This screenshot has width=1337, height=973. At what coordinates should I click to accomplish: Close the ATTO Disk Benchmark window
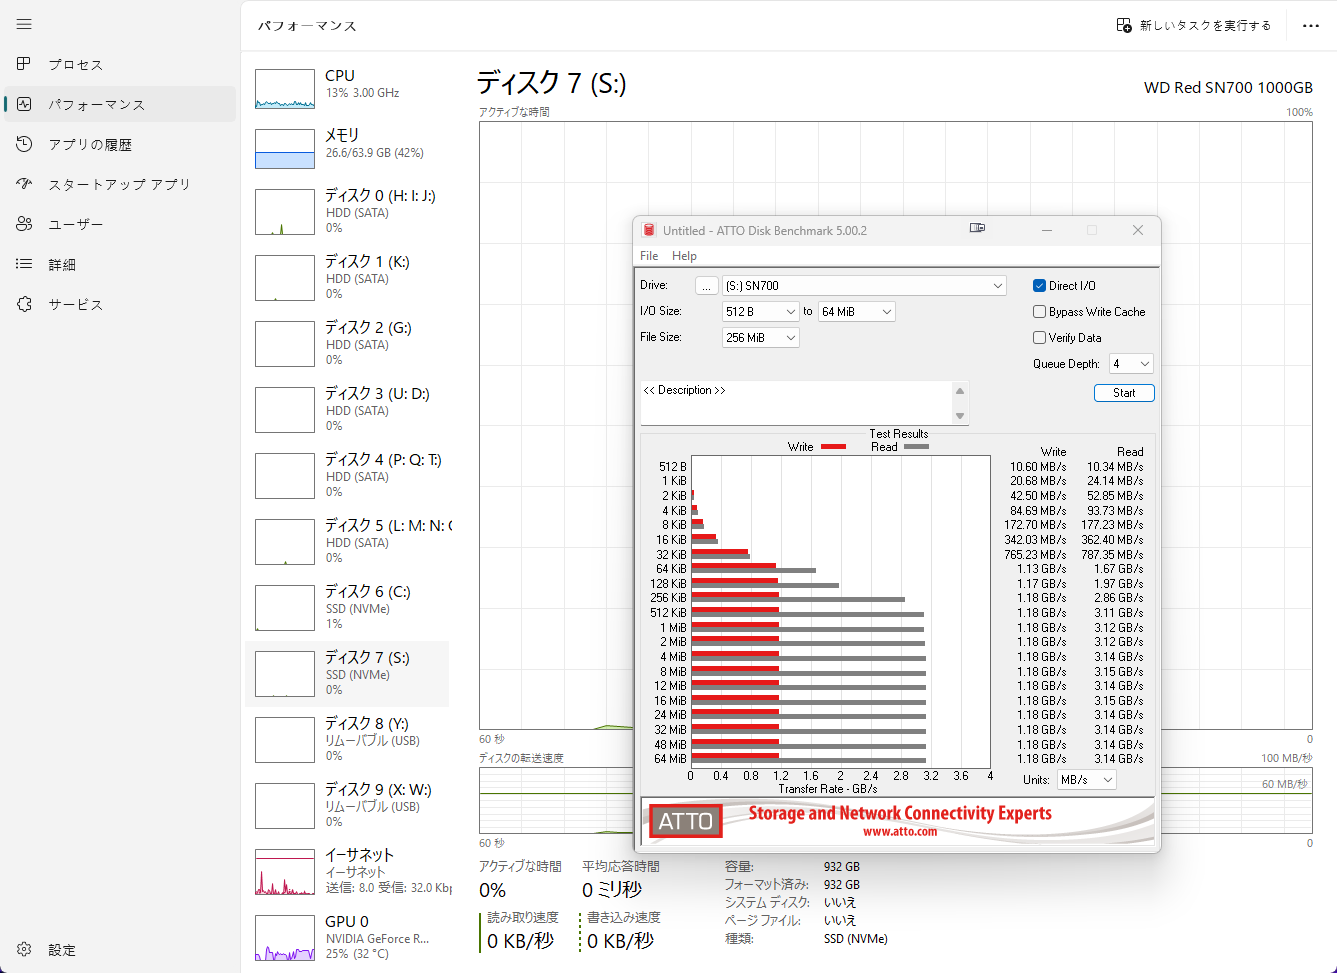tap(1137, 230)
